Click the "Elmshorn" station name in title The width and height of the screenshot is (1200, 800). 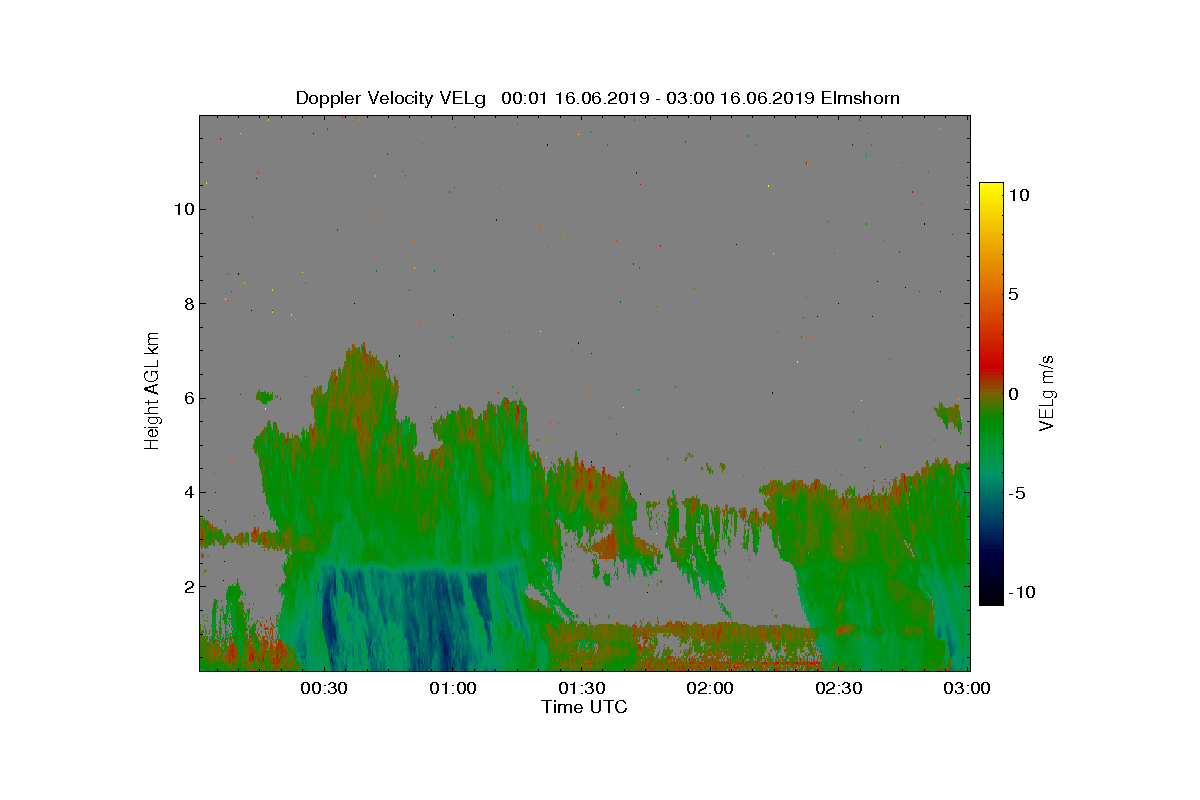pyautogui.click(x=860, y=98)
